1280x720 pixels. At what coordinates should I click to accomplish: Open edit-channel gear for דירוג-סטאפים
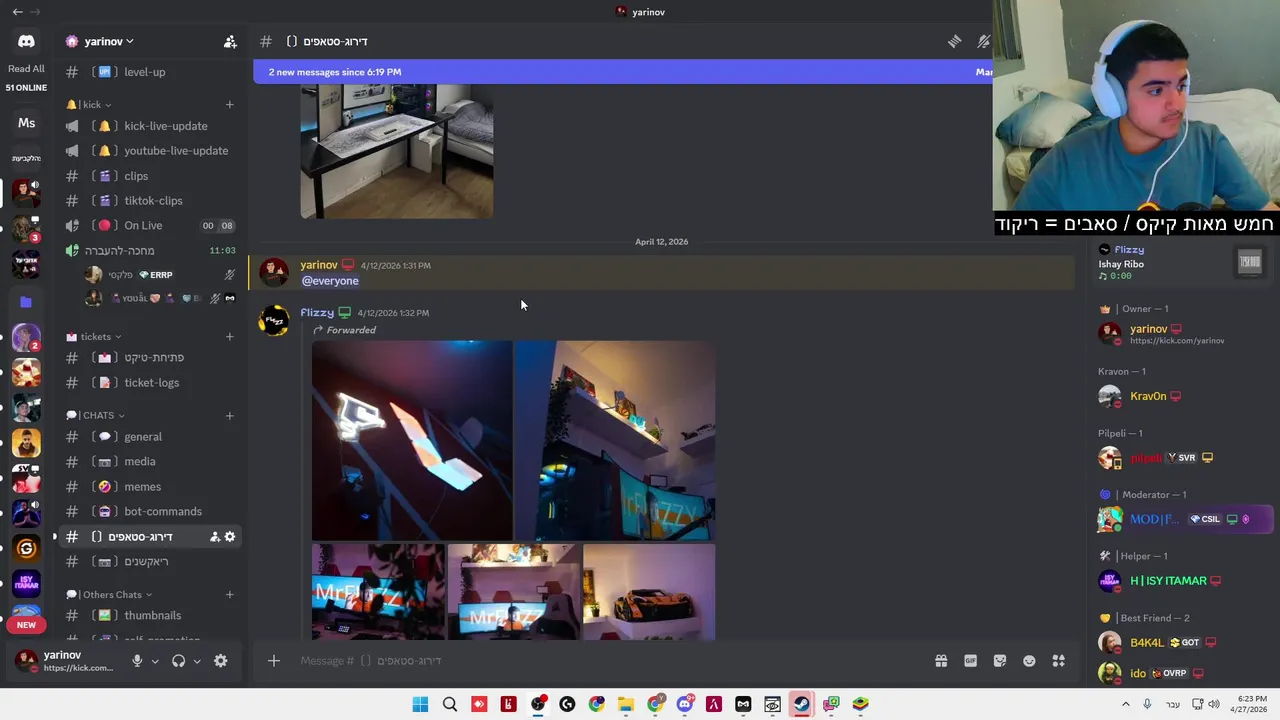230,537
